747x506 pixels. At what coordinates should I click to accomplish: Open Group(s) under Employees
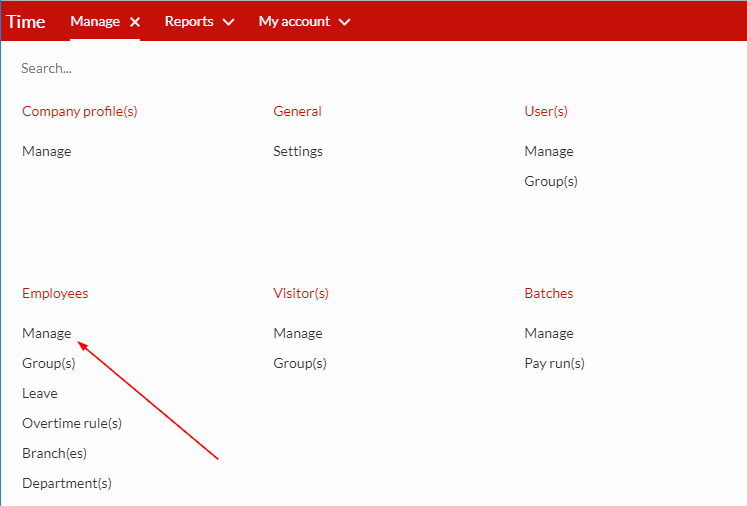(x=49, y=364)
